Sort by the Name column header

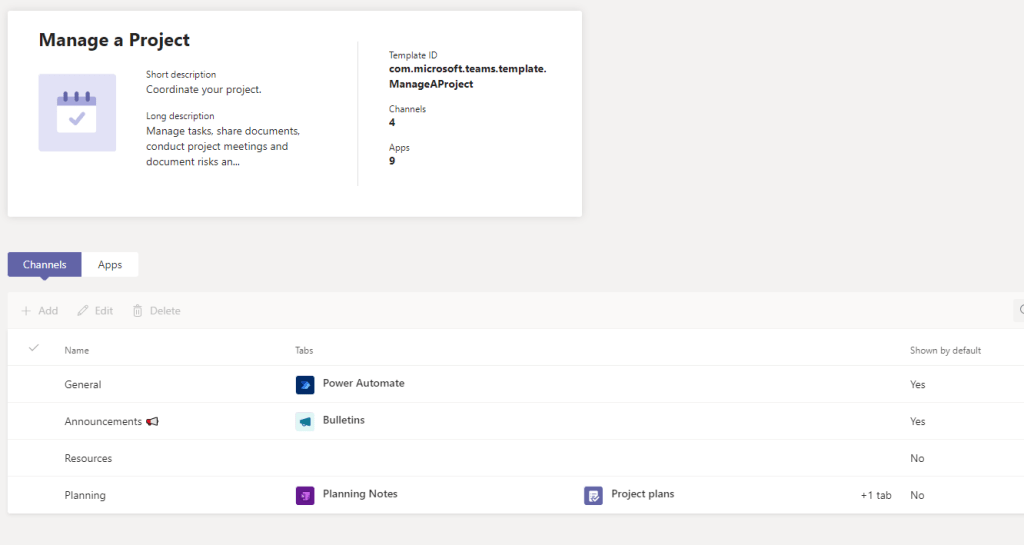click(x=77, y=351)
